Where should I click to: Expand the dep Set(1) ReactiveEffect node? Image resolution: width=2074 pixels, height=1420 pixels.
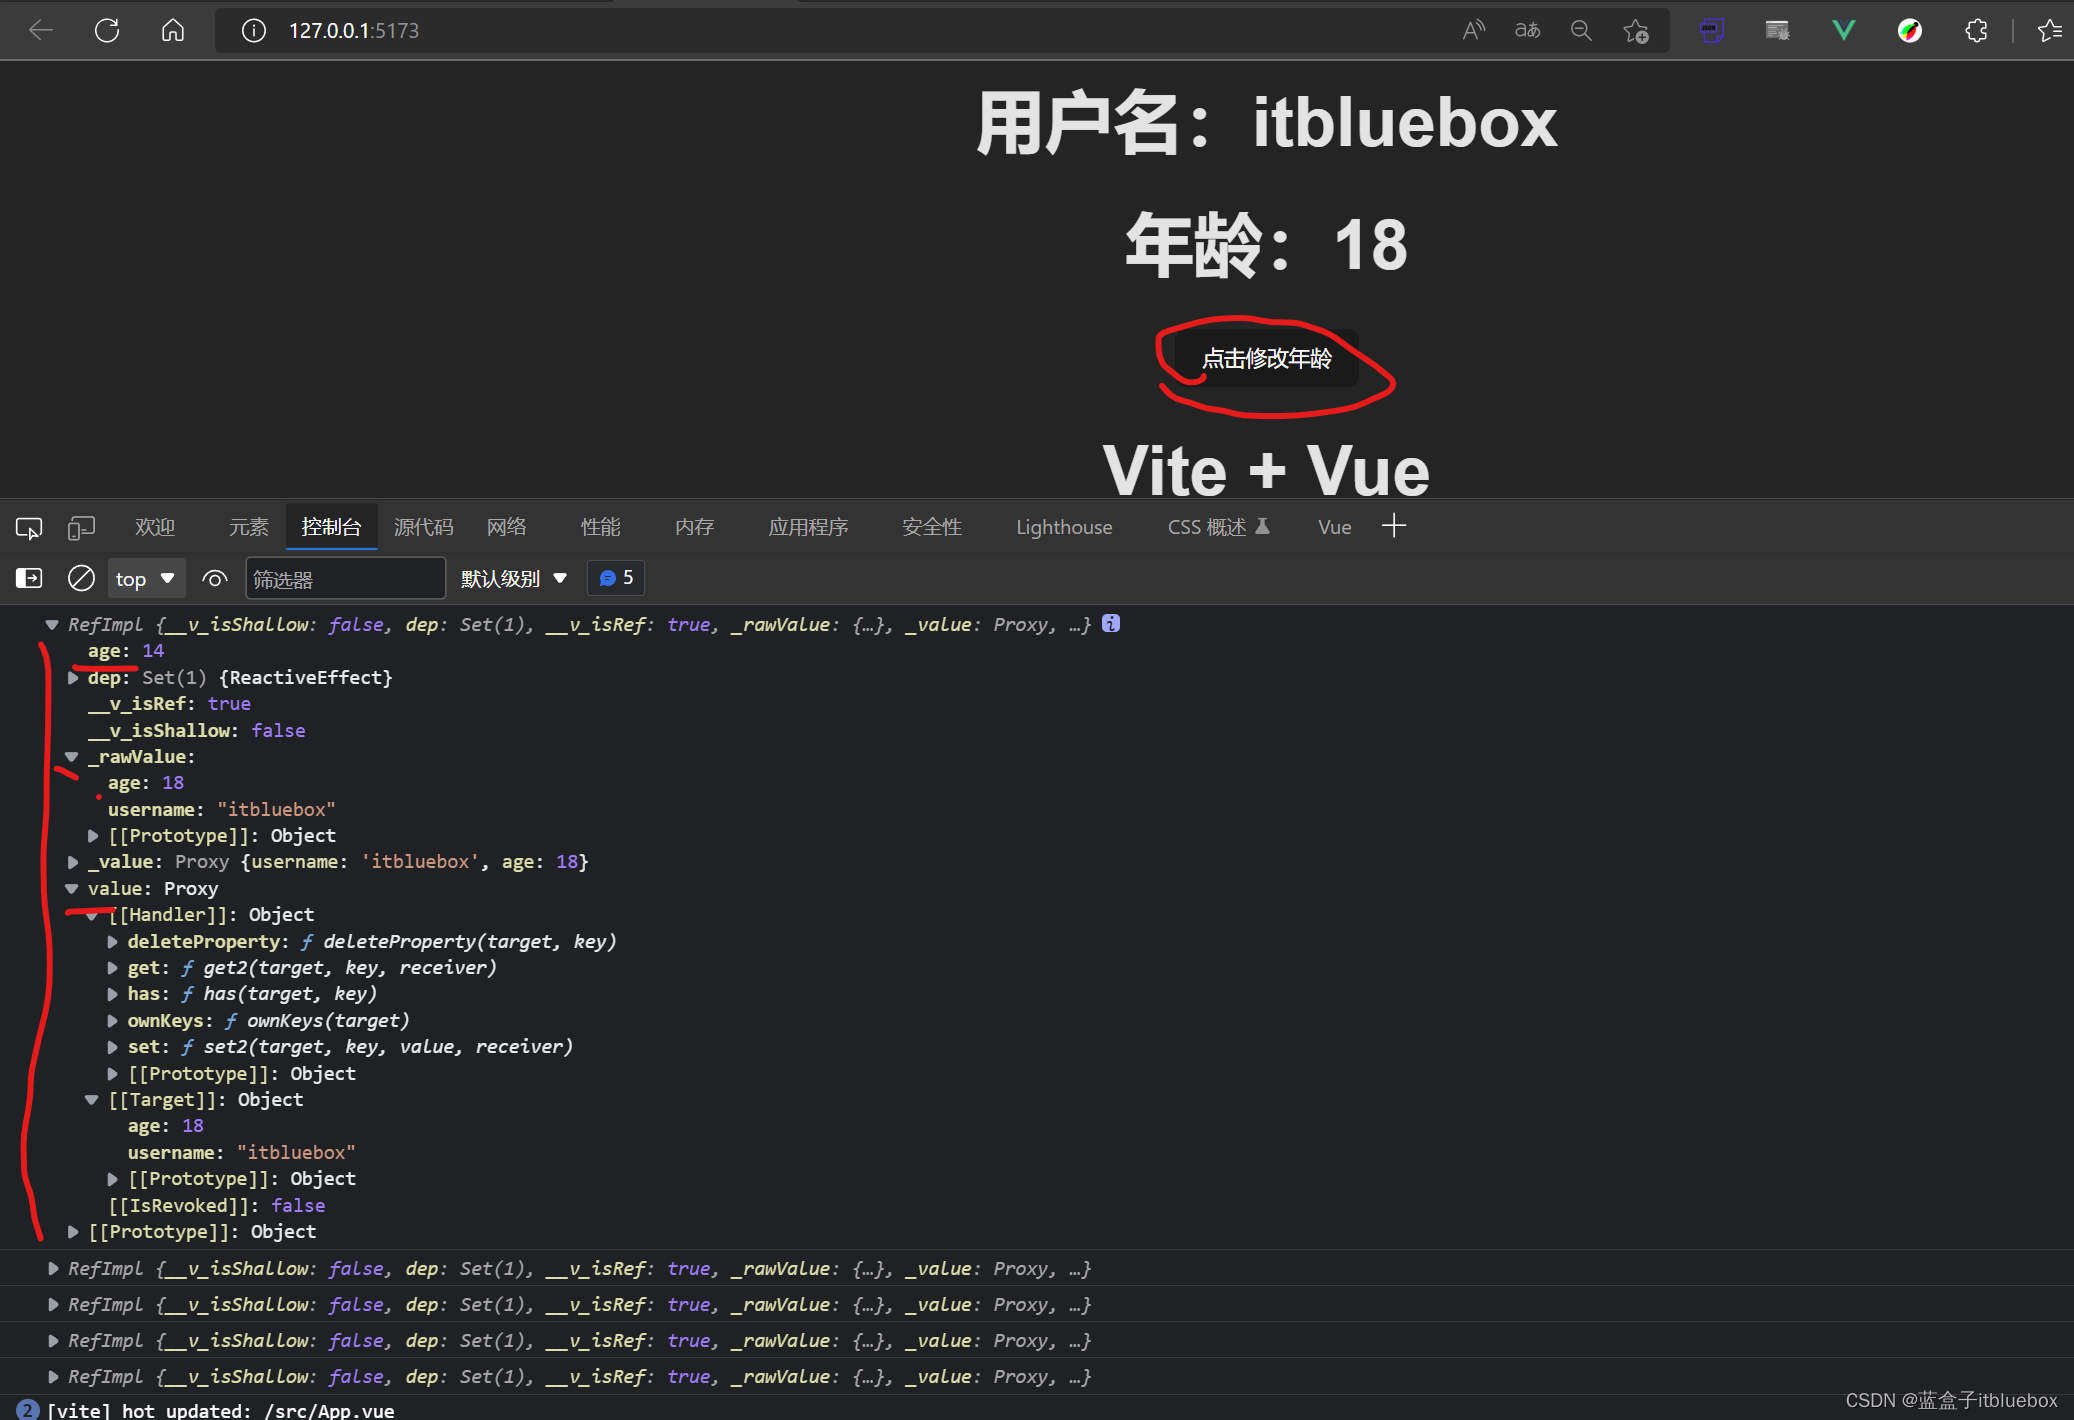click(x=74, y=678)
